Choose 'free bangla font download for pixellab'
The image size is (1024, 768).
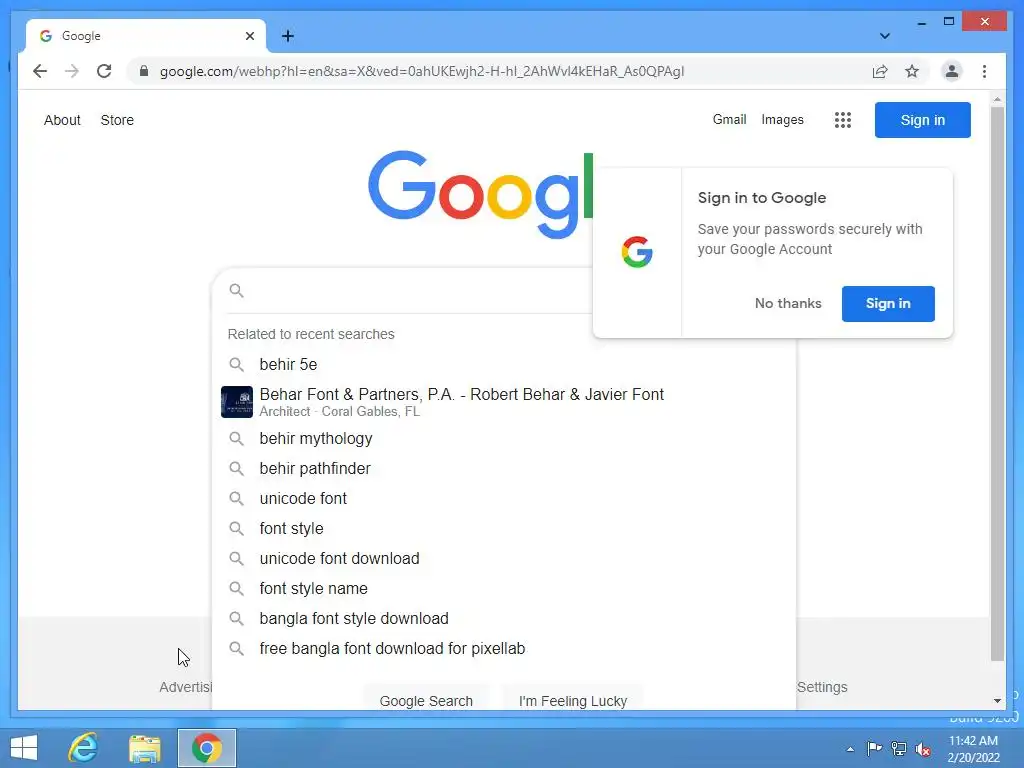coord(504,649)
